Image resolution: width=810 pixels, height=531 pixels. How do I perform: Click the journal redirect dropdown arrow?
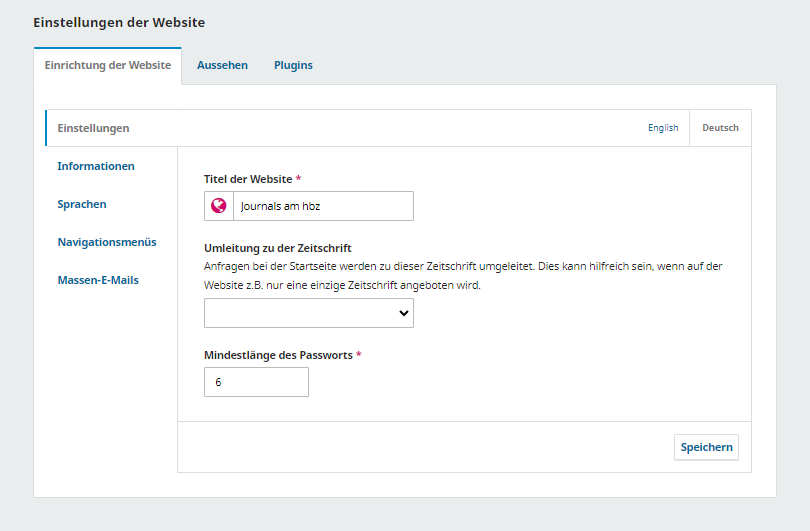click(404, 313)
